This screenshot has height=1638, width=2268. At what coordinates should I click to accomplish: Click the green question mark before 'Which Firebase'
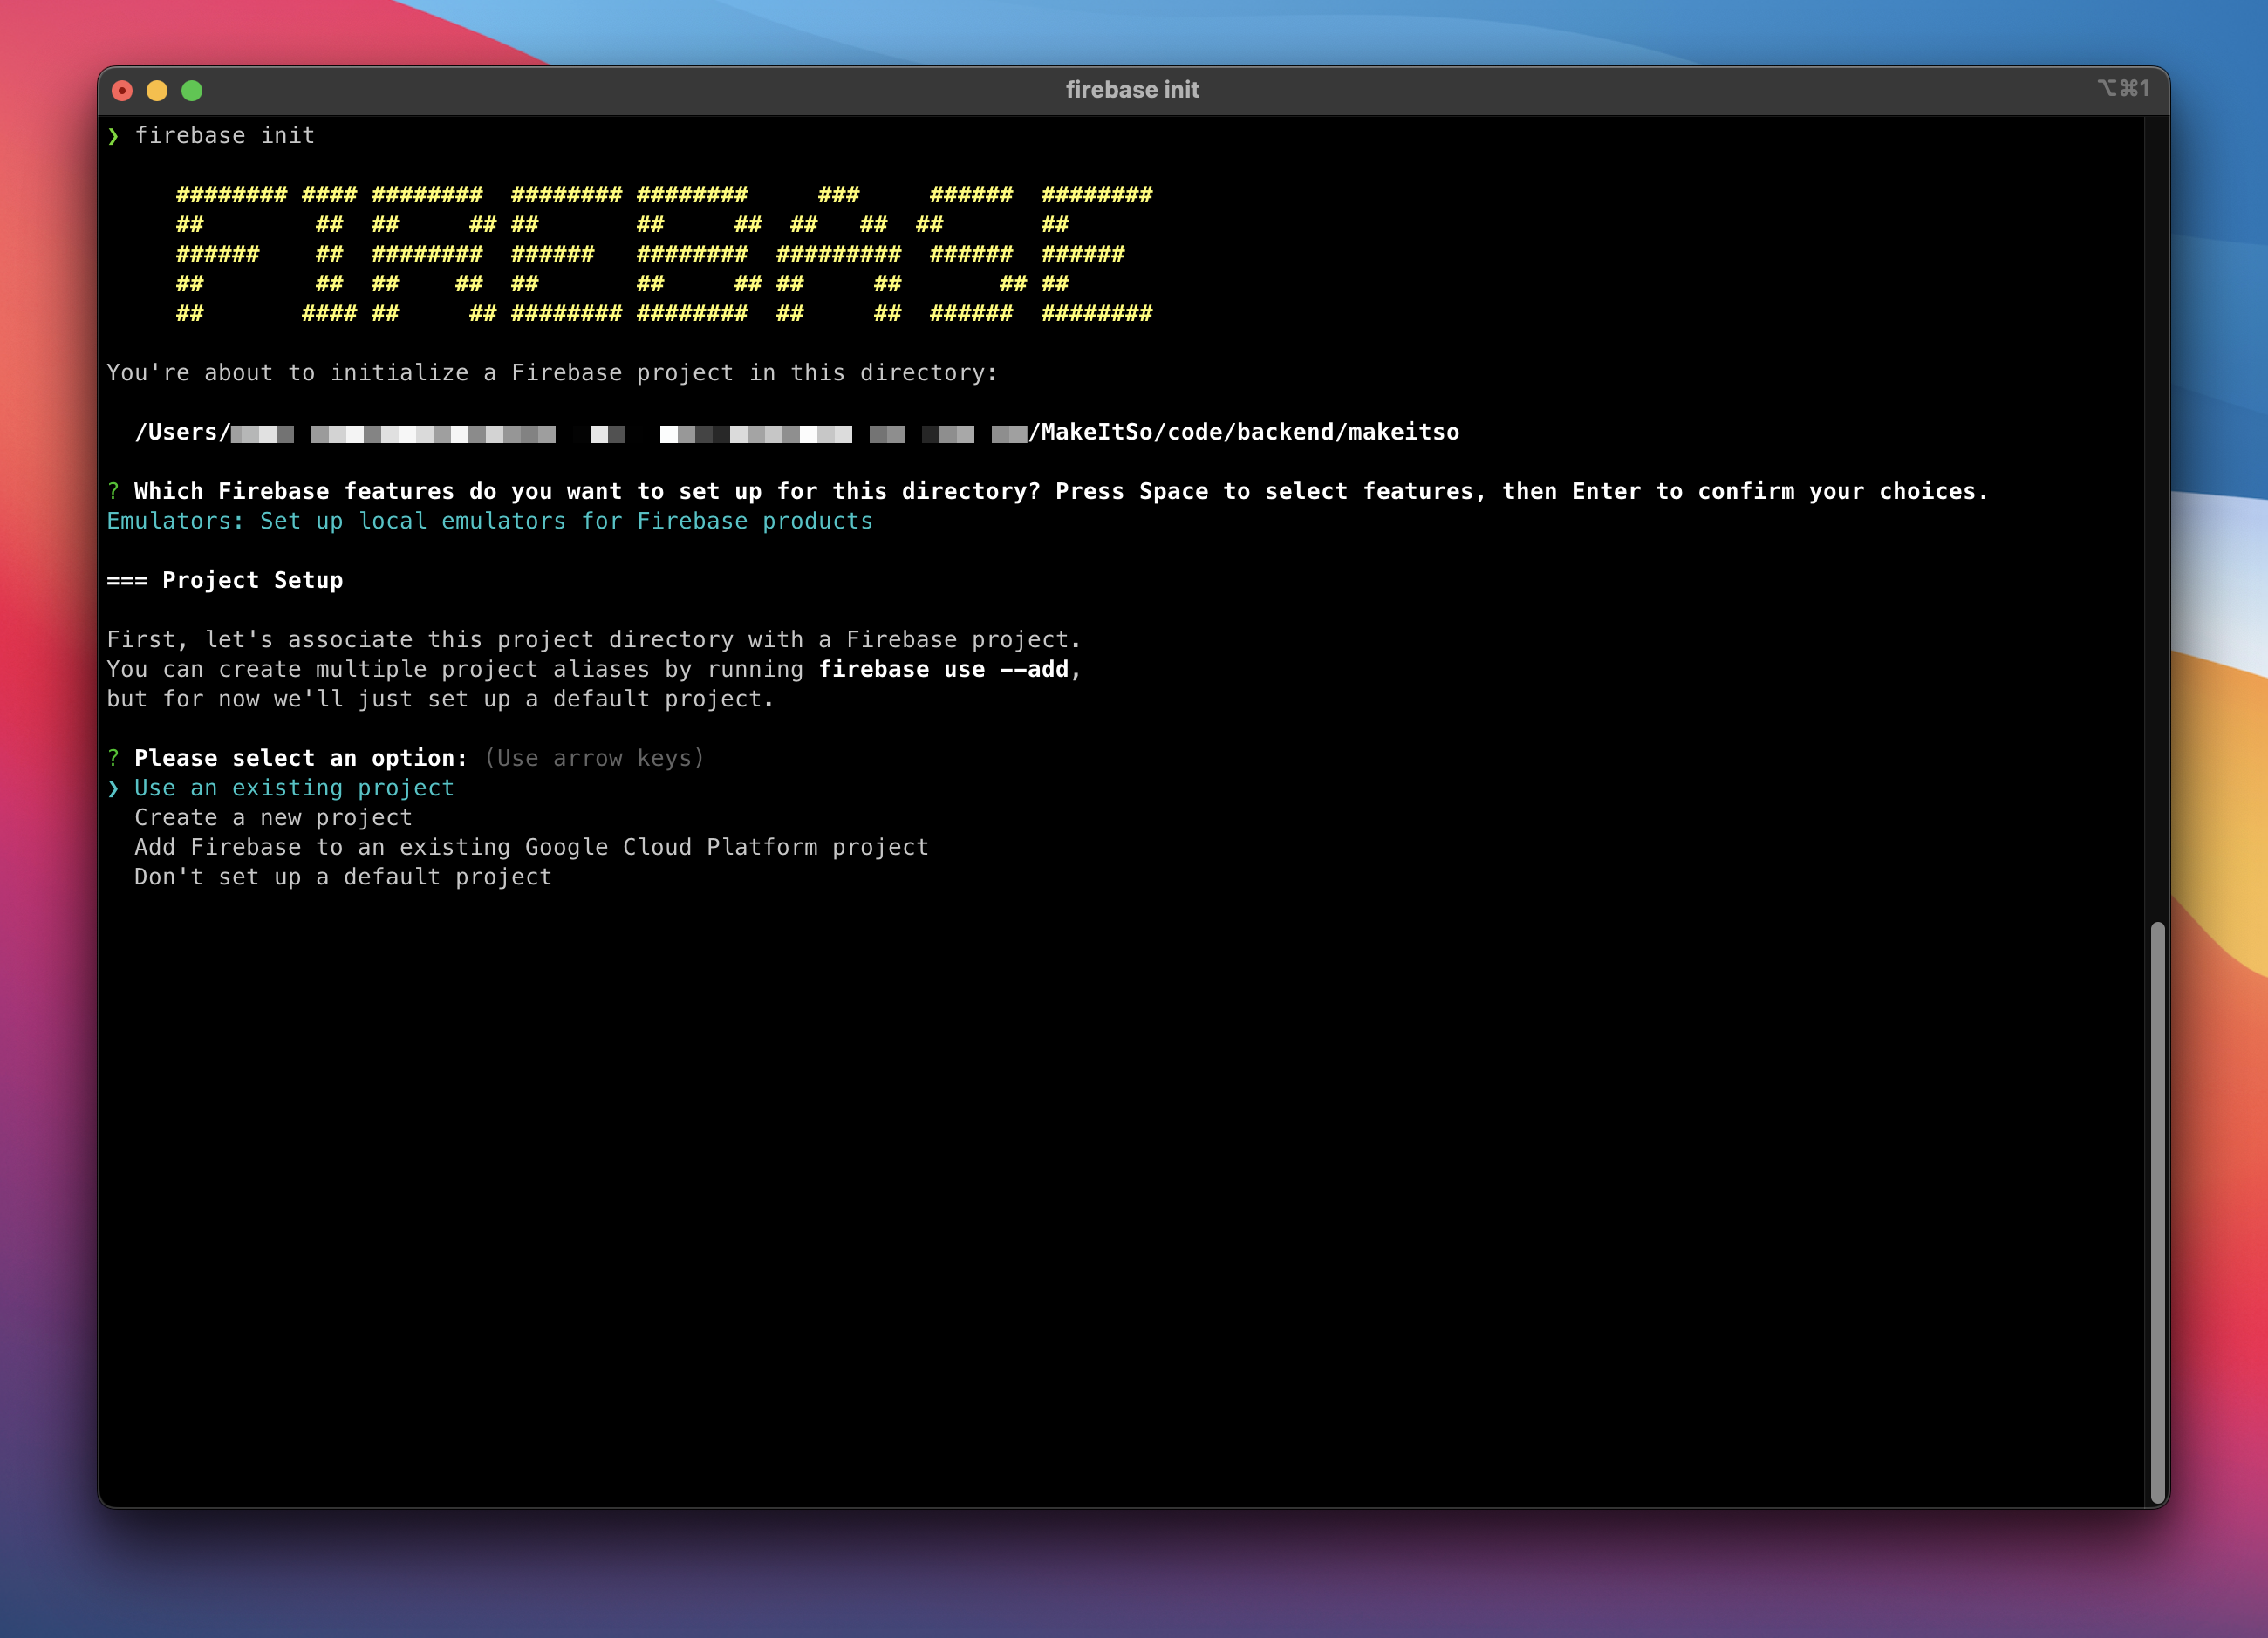(113, 491)
